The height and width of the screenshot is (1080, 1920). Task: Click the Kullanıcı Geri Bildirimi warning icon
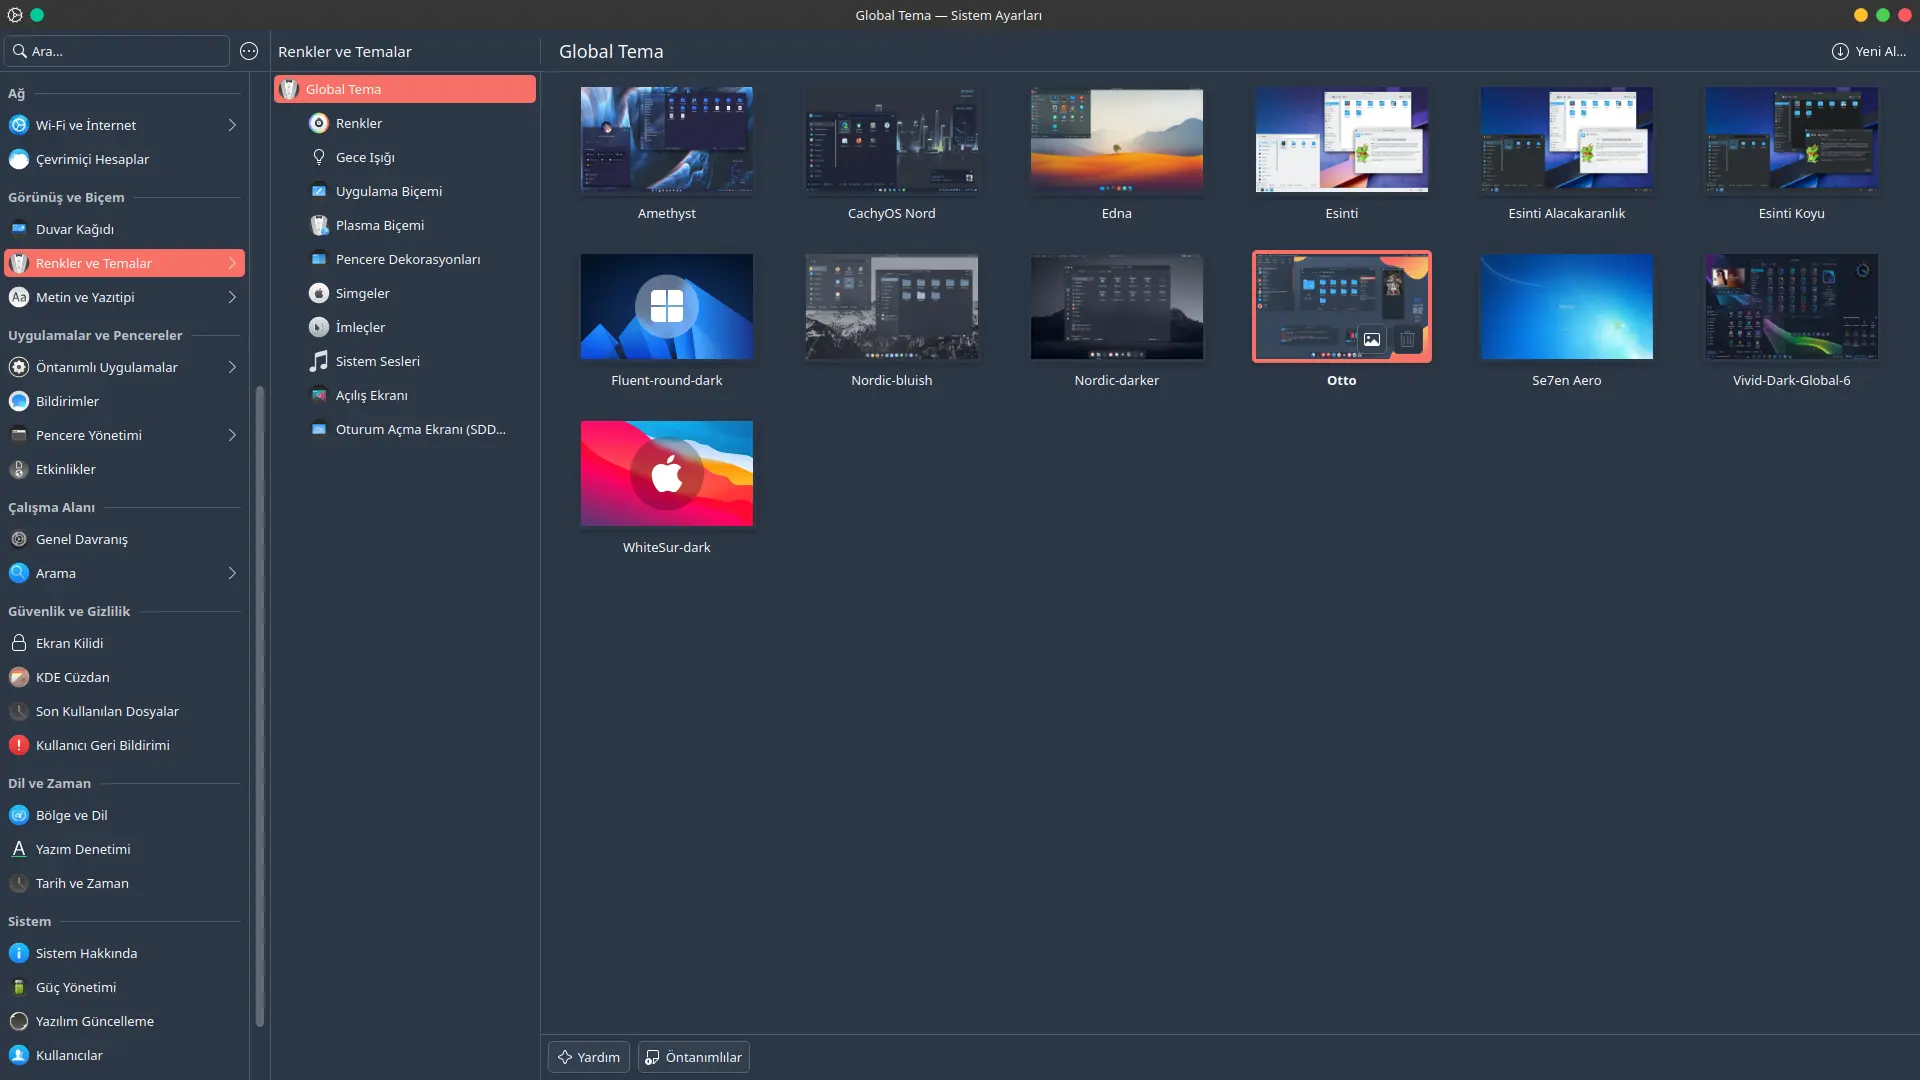[19, 745]
